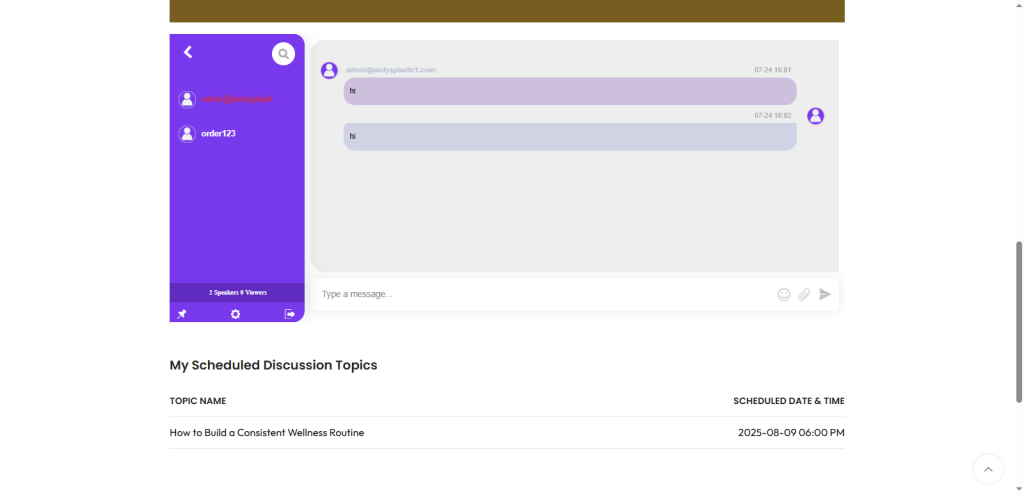Image resolution: width=1024 pixels, height=495 pixels.
Task: Click the Topic Name column header
Action: point(198,401)
